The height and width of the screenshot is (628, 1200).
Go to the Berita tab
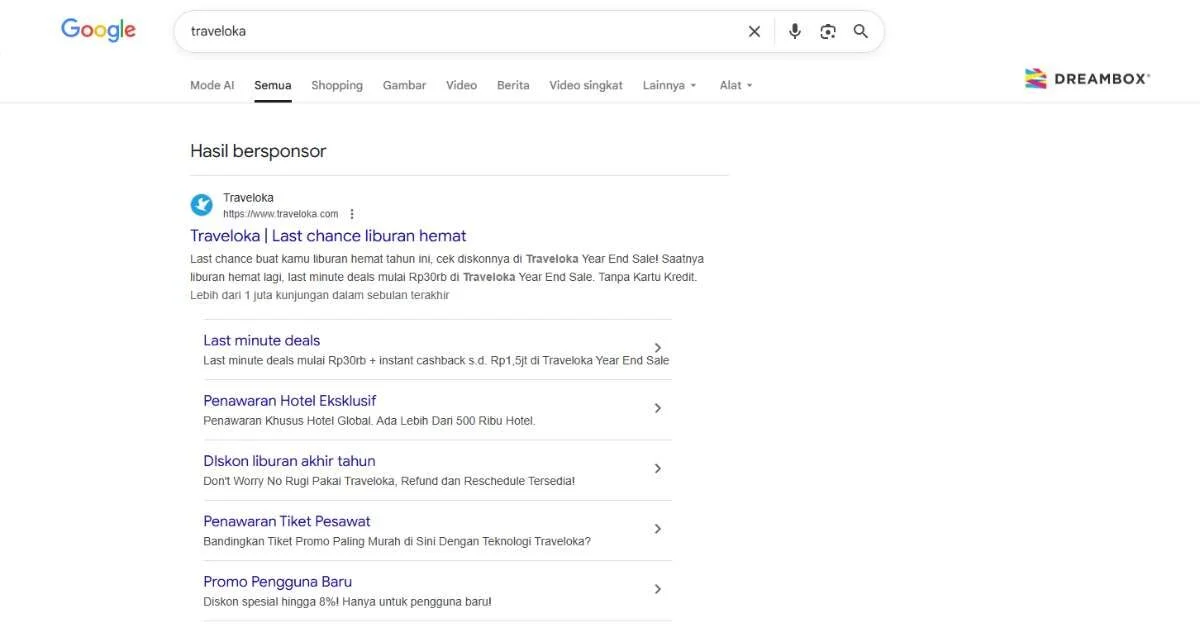coord(513,85)
